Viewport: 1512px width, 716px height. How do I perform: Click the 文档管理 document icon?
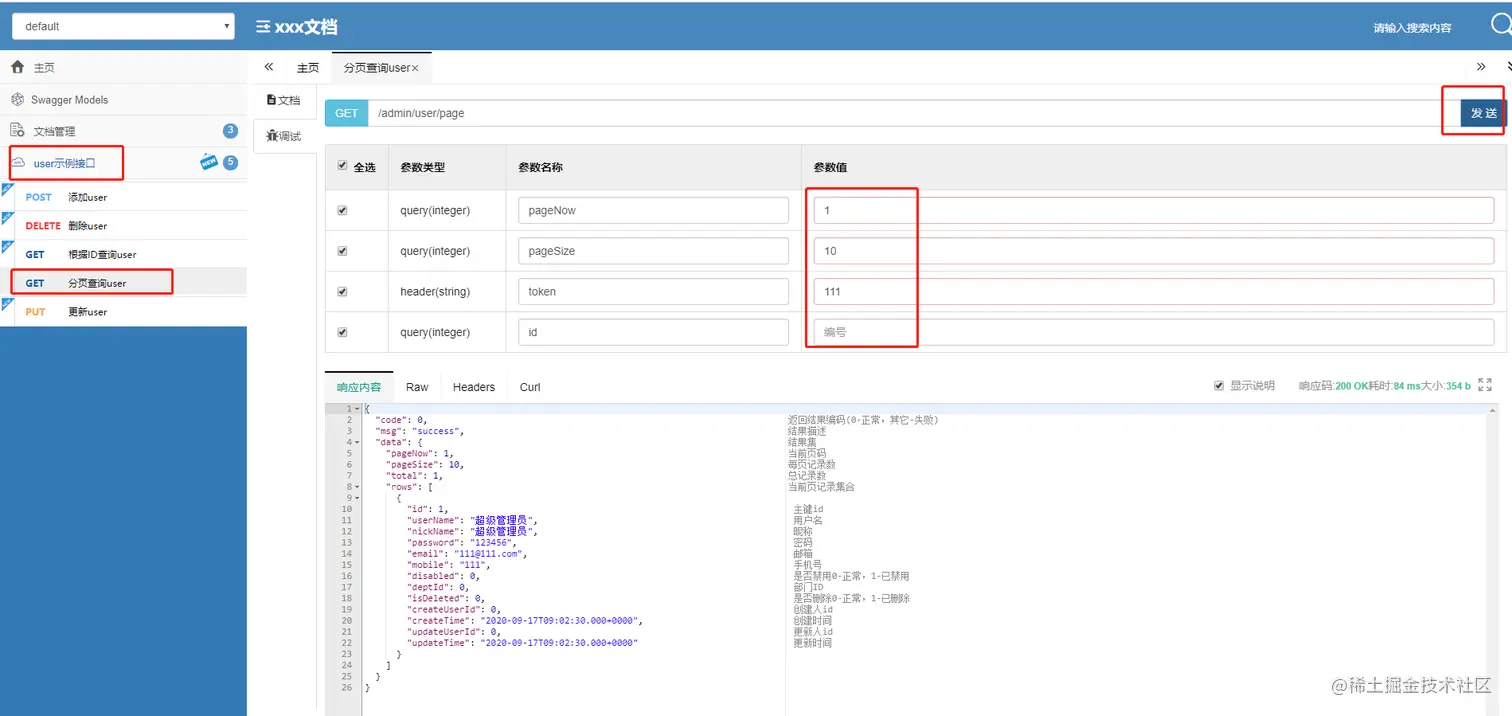tap(17, 131)
